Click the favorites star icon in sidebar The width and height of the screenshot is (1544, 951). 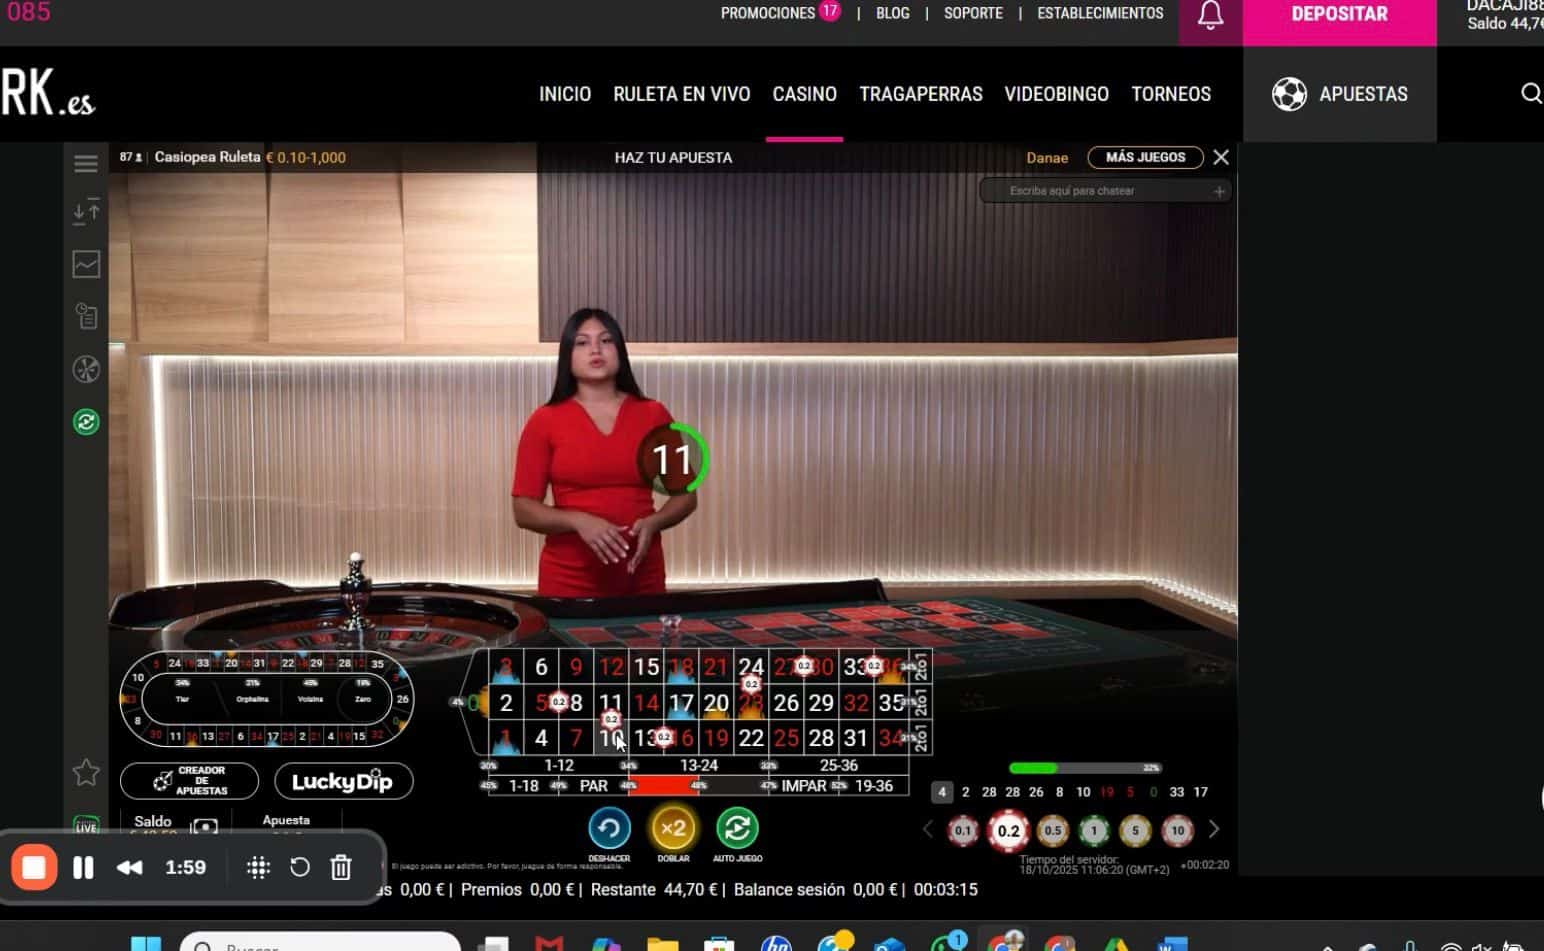click(86, 772)
